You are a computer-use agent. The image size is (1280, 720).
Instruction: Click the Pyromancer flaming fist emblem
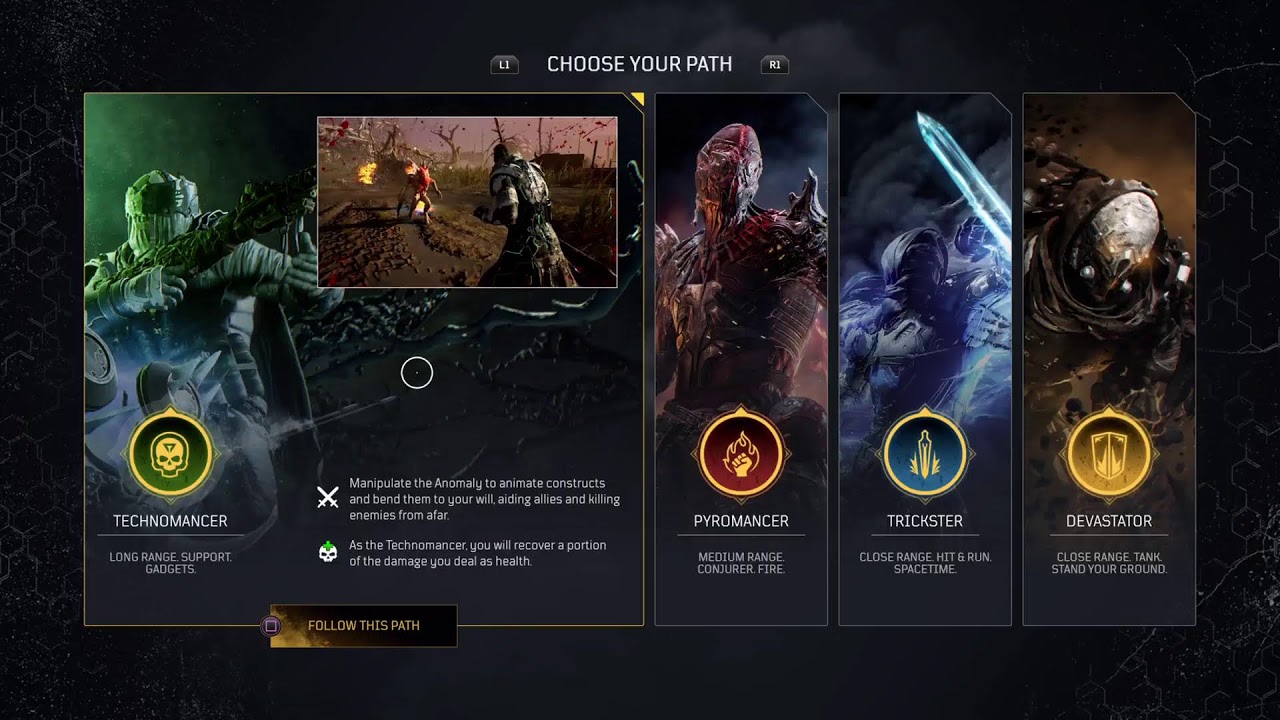741,455
